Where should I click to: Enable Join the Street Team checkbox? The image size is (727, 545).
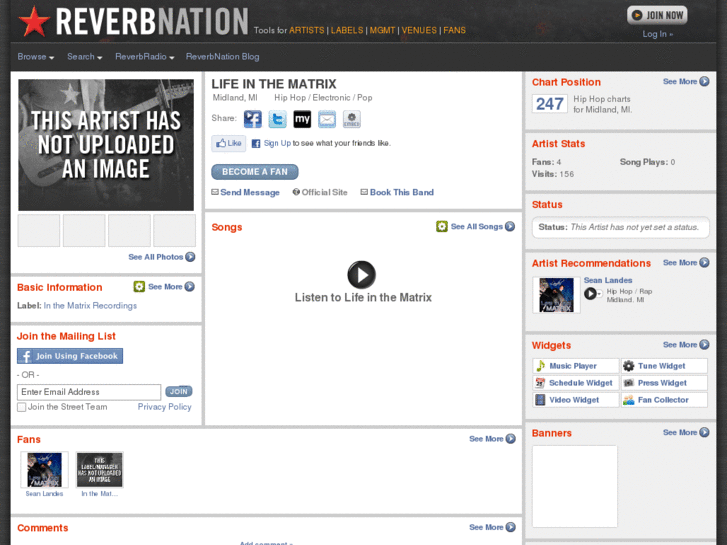21,407
